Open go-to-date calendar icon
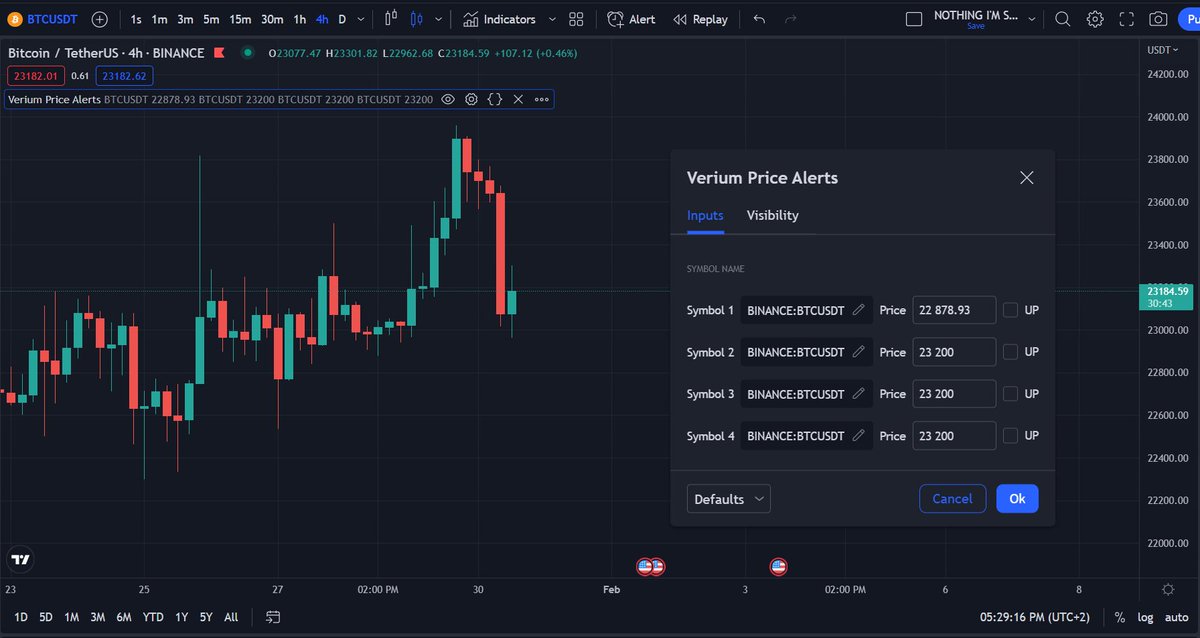This screenshot has height=638, width=1200. pyautogui.click(x=273, y=617)
